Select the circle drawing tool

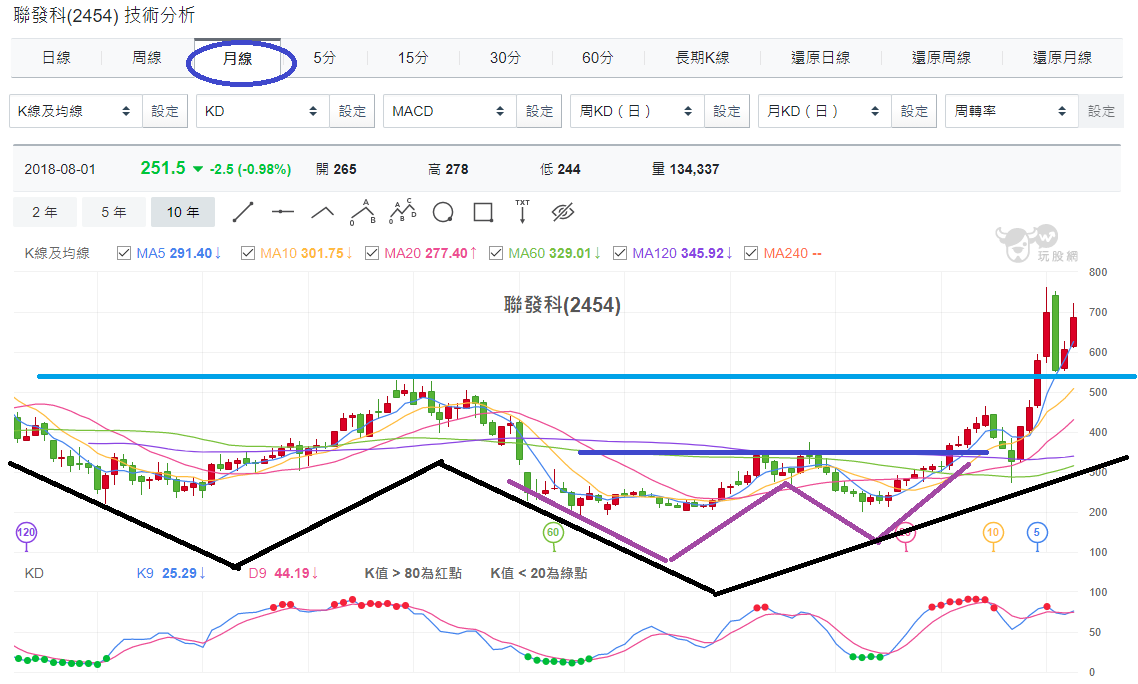[443, 212]
